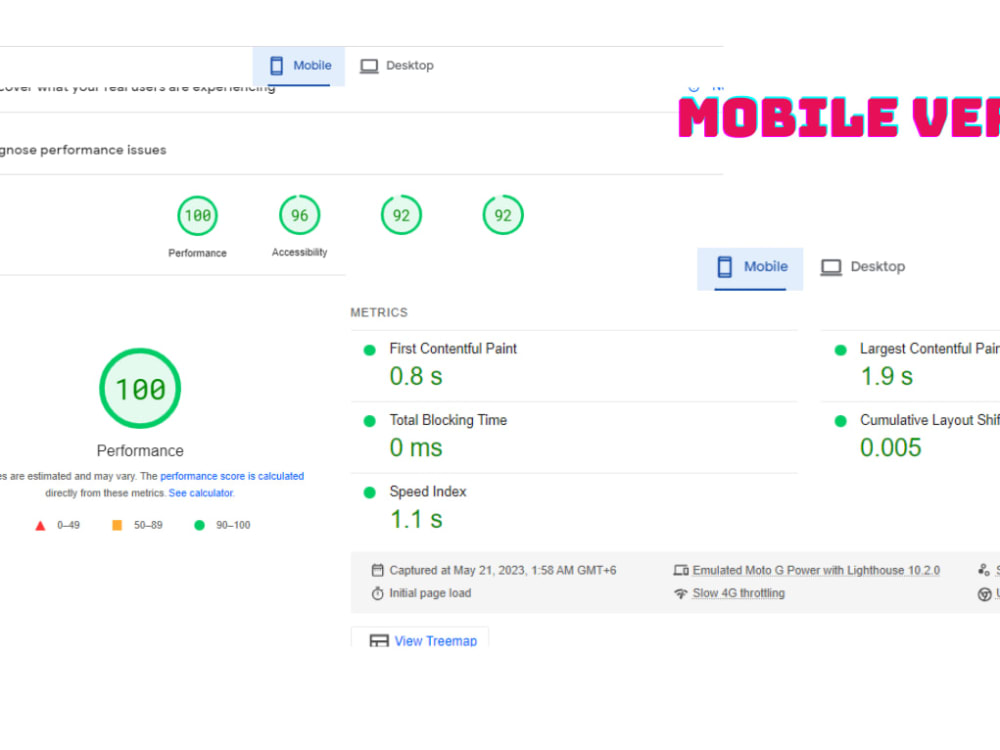This screenshot has width=1000, height=750.
Task: Click the first 92 score gauge
Action: (x=401, y=215)
